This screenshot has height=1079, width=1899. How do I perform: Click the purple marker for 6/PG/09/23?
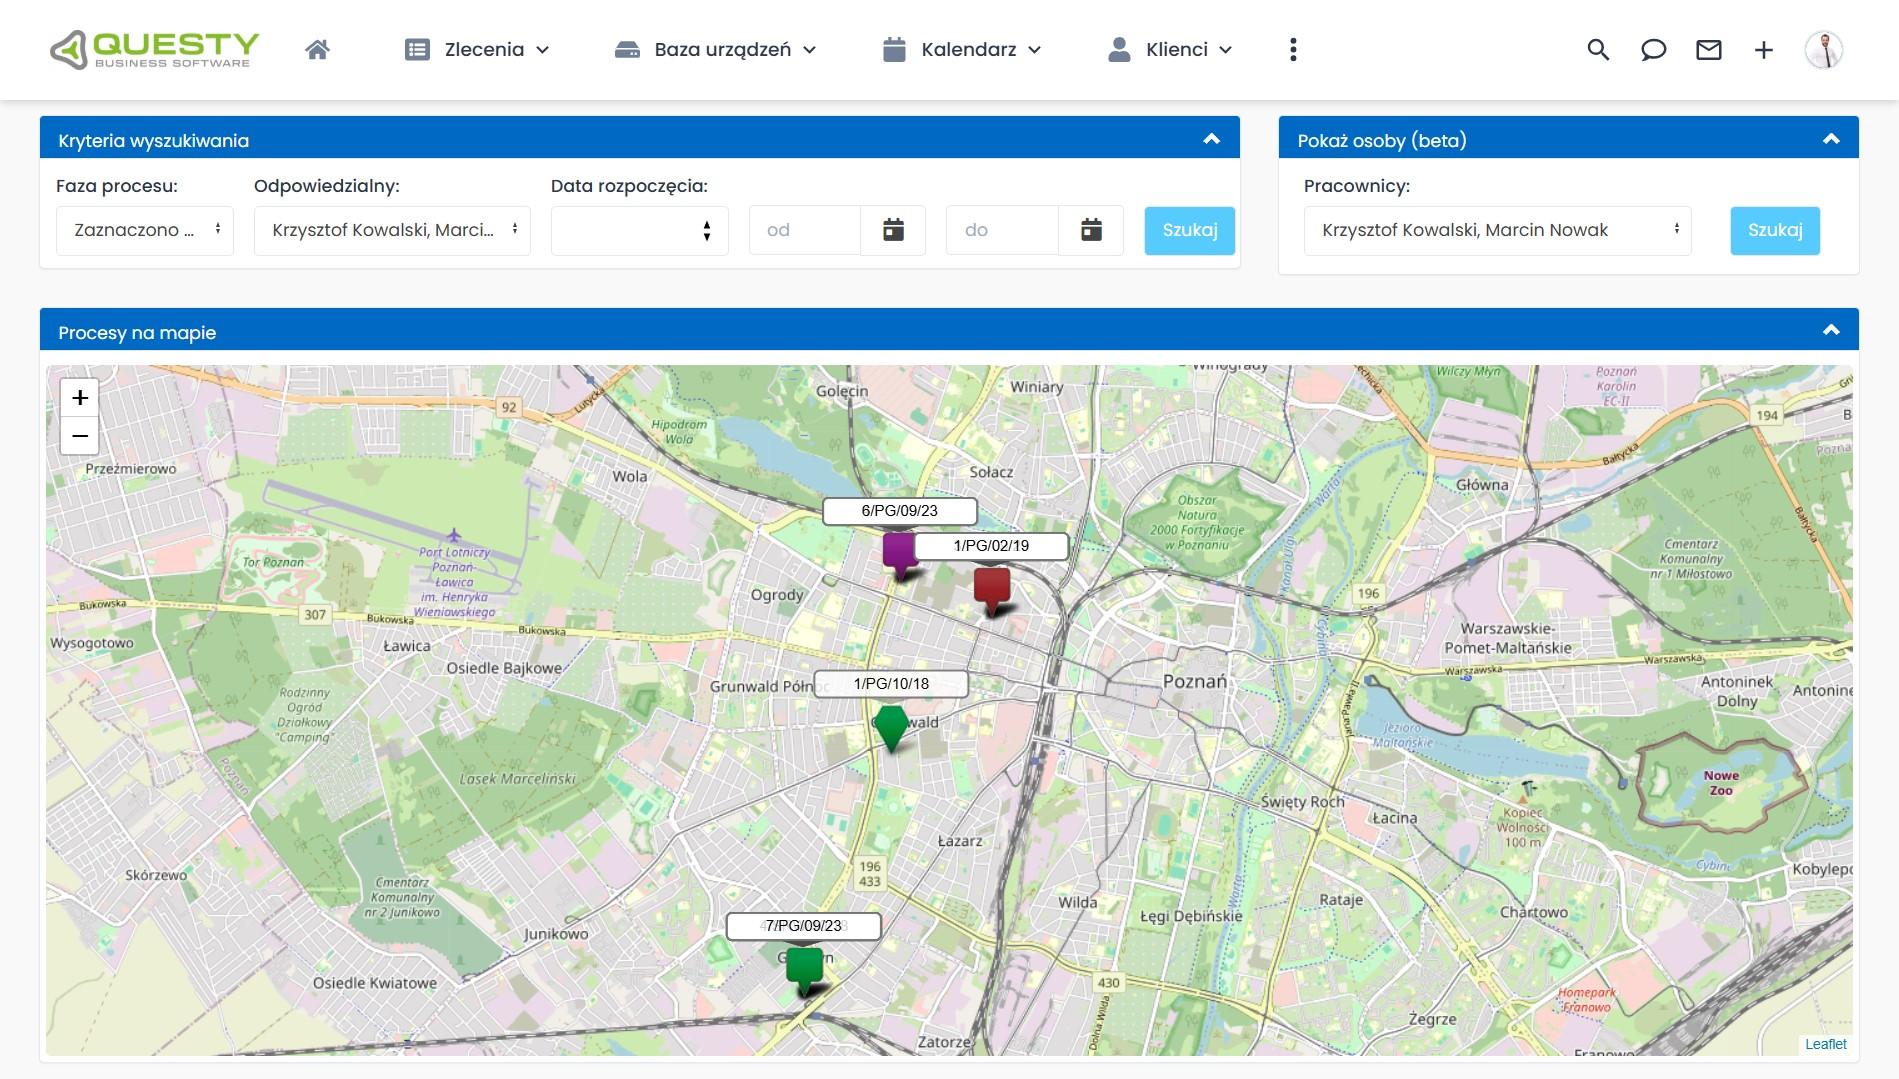click(900, 555)
